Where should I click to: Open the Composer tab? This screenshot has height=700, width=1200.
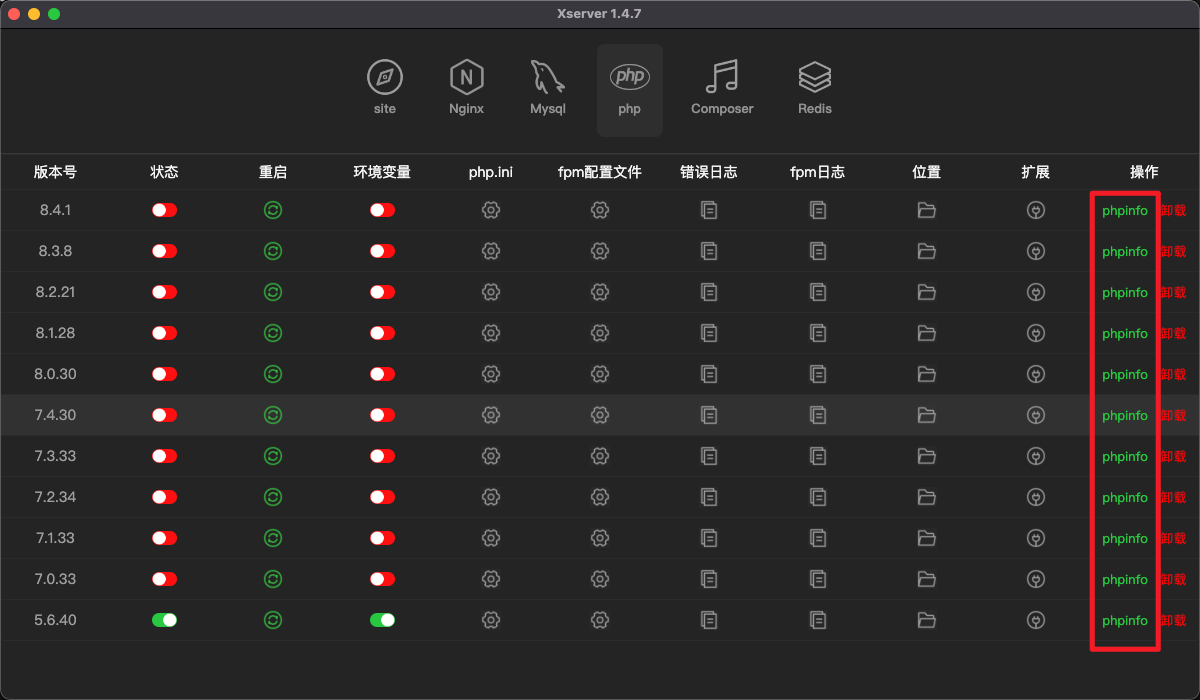(x=722, y=88)
